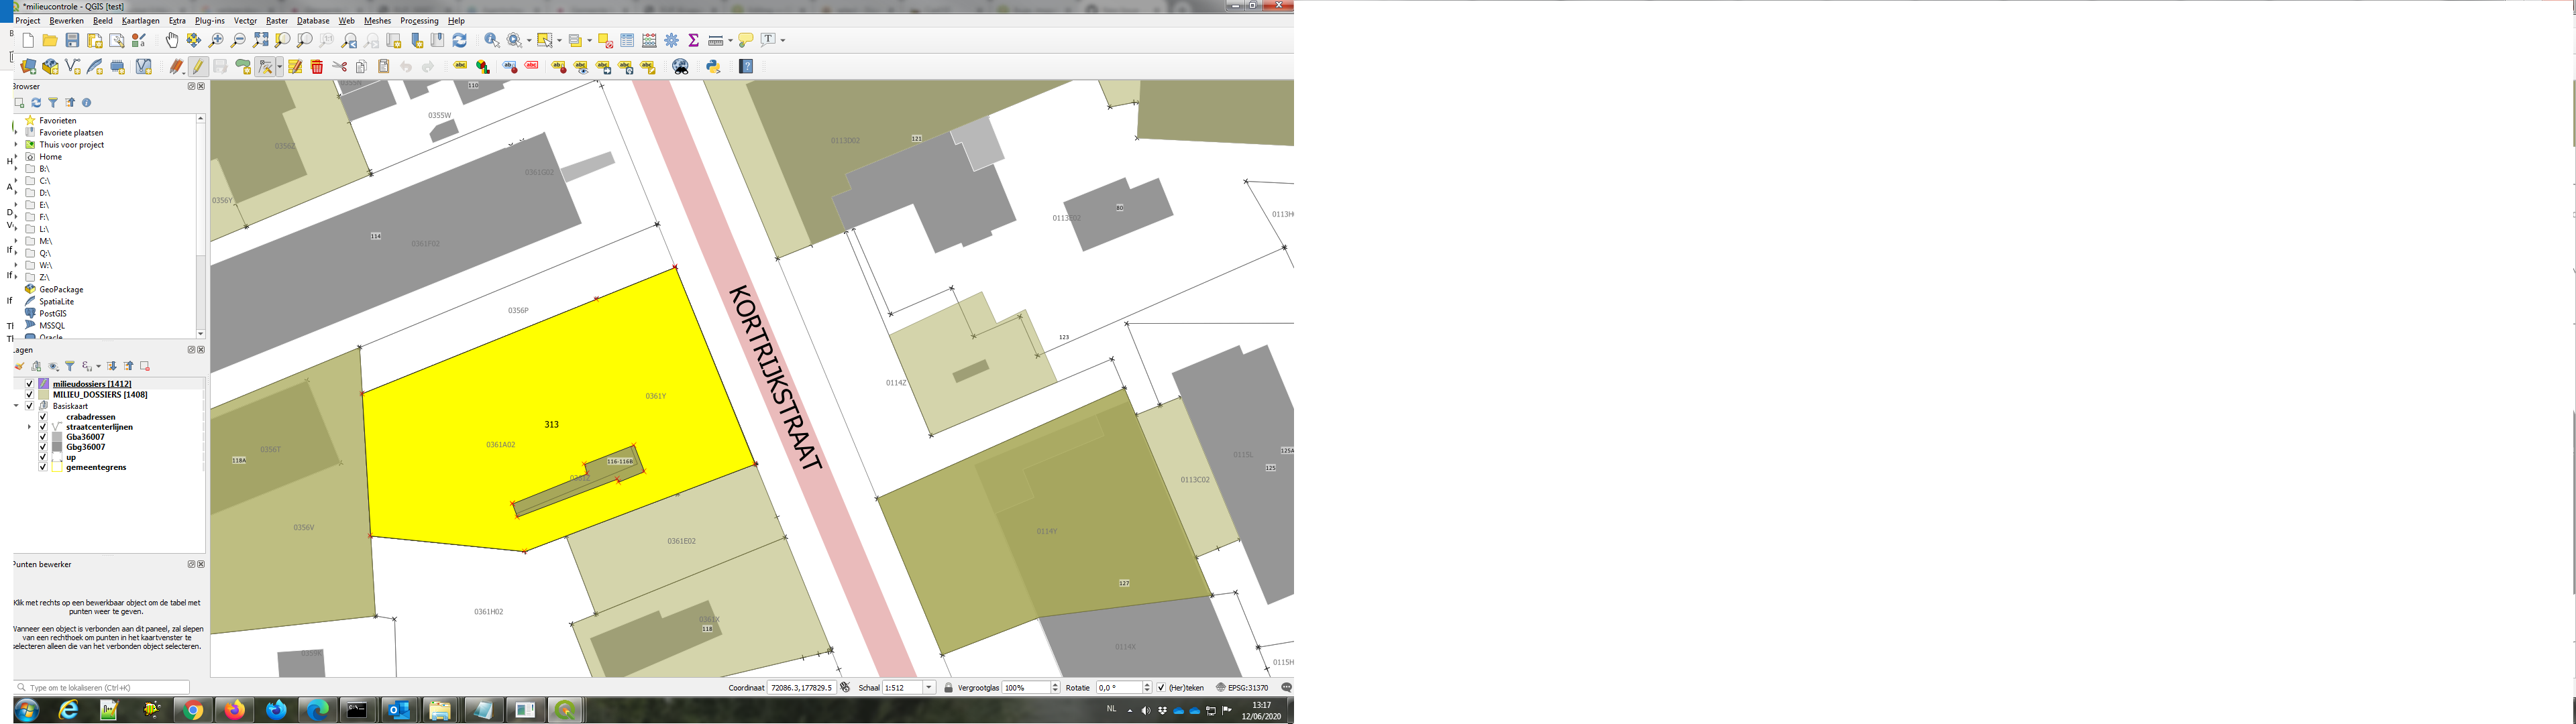Open the Vector menu
The width and height of the screenshot is (2576, 724).
[245, 20]
